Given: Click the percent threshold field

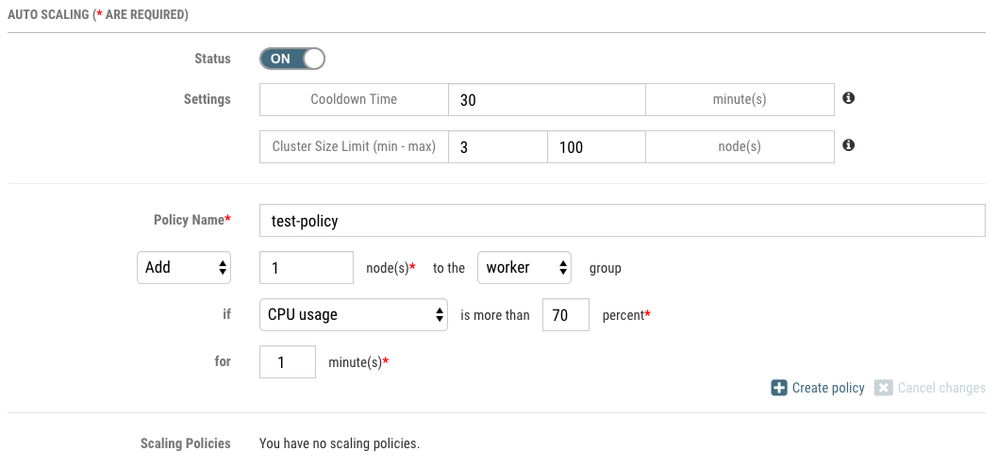Looking at the screenshot, I should (x=565, y=314).
